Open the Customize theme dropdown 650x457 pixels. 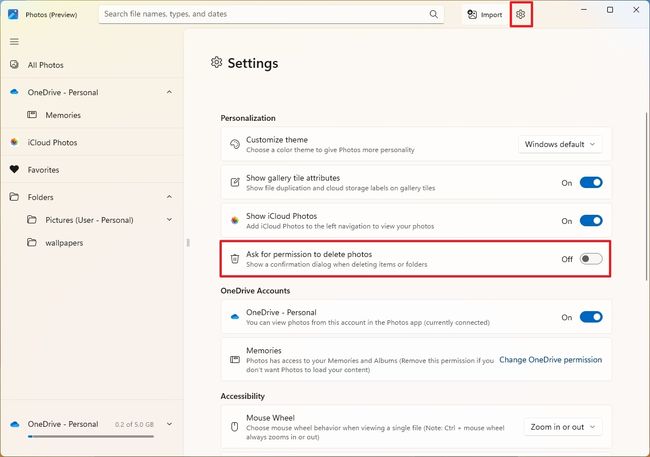(x=560, y=144)
